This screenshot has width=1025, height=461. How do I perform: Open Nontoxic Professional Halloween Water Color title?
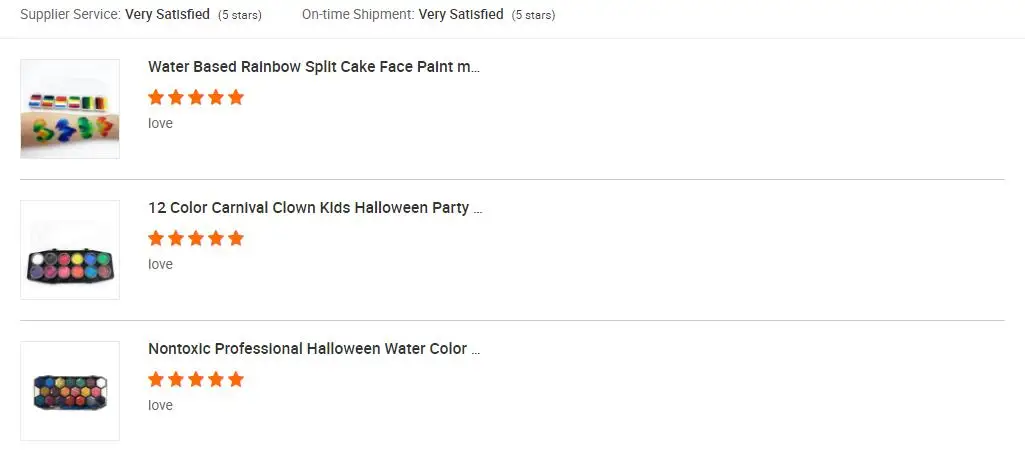pyautogui.click(x=314, y=349)
